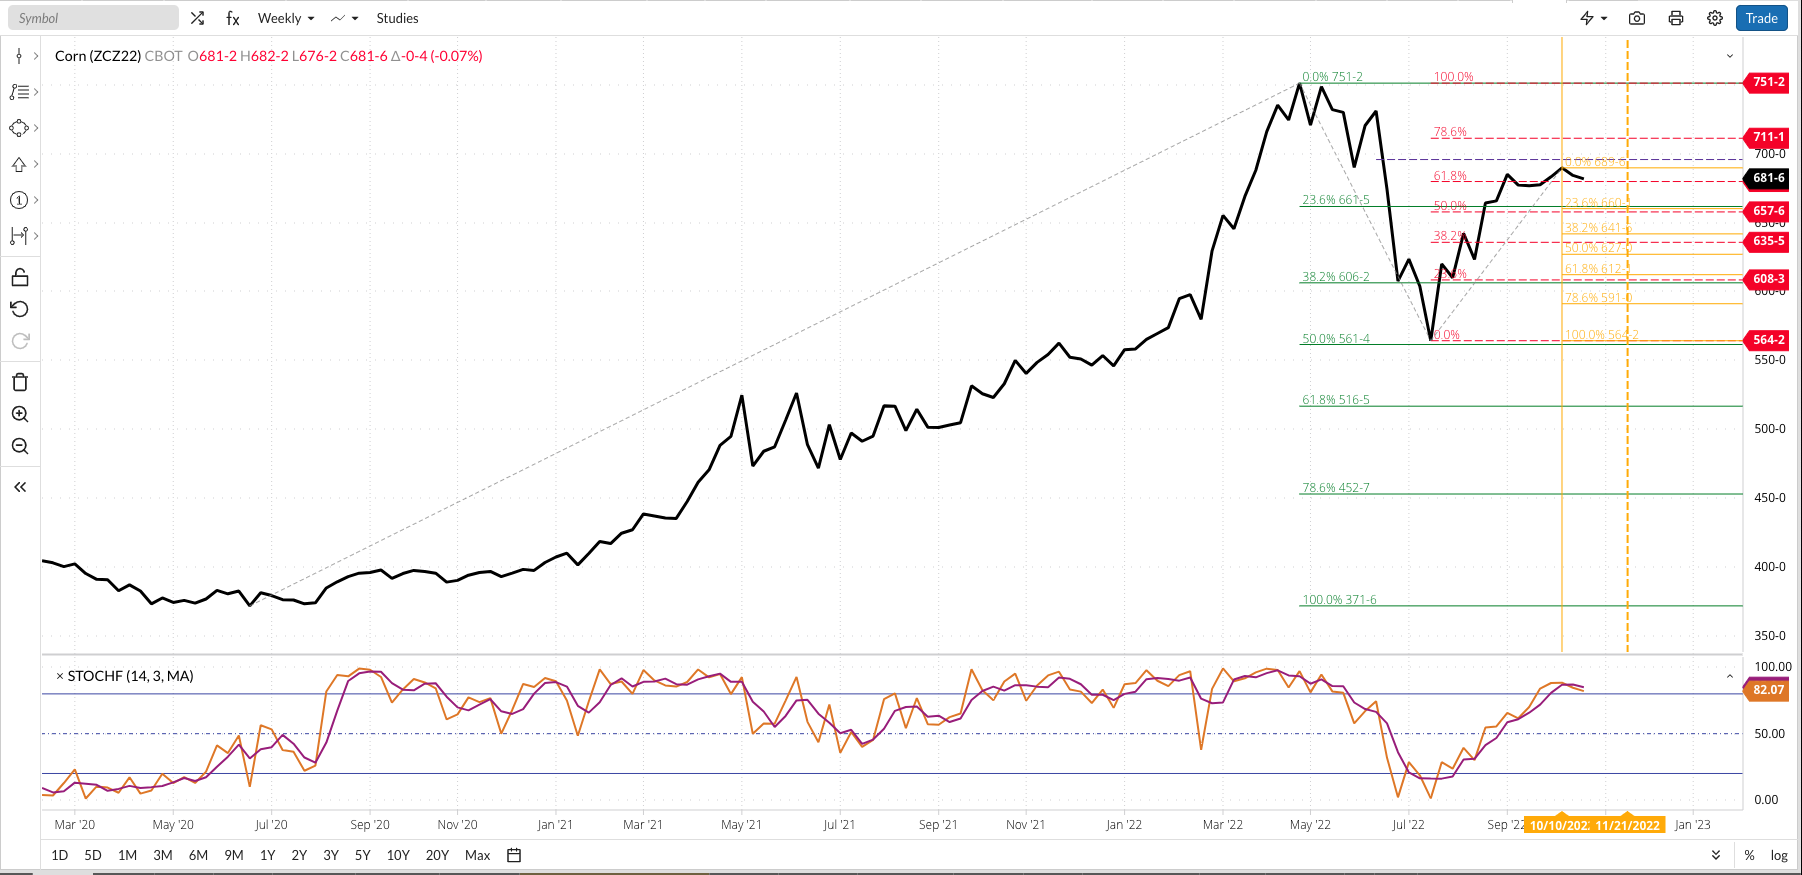This screenshot has height=875, width=1802.
Task: Select the 61.8% 516-5 Fibonacci label
Action: 1336,400
